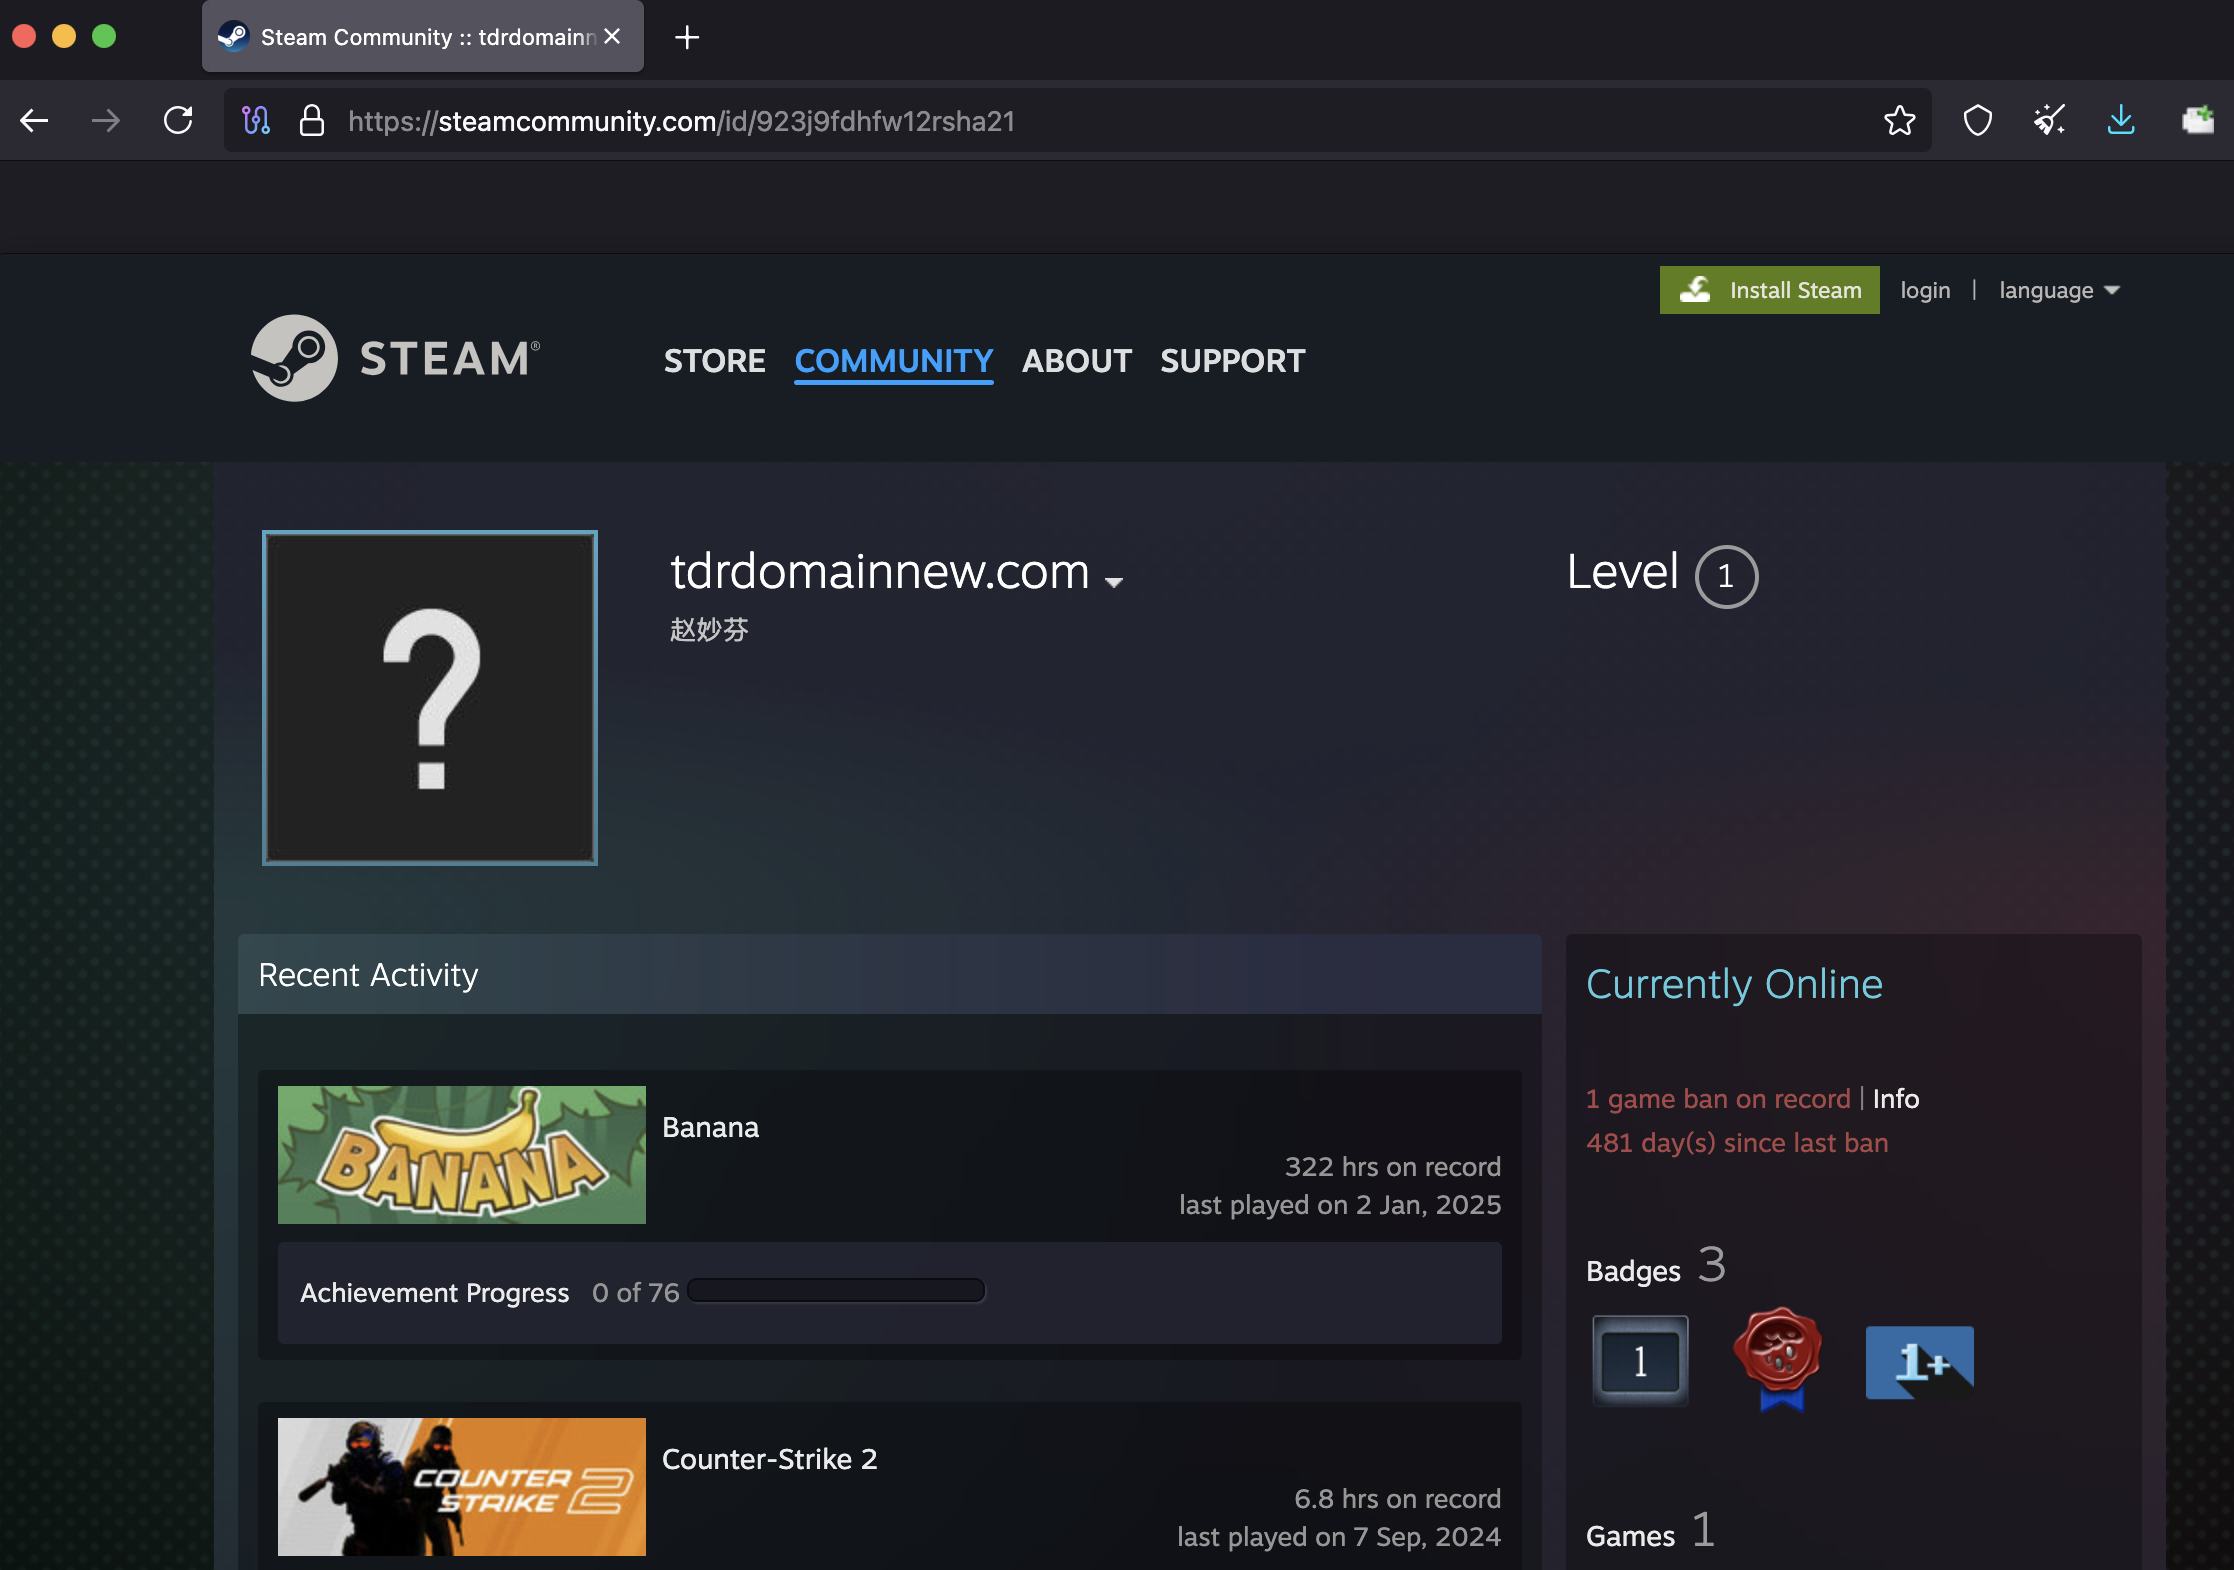Click the Install Steam button

1769,290
